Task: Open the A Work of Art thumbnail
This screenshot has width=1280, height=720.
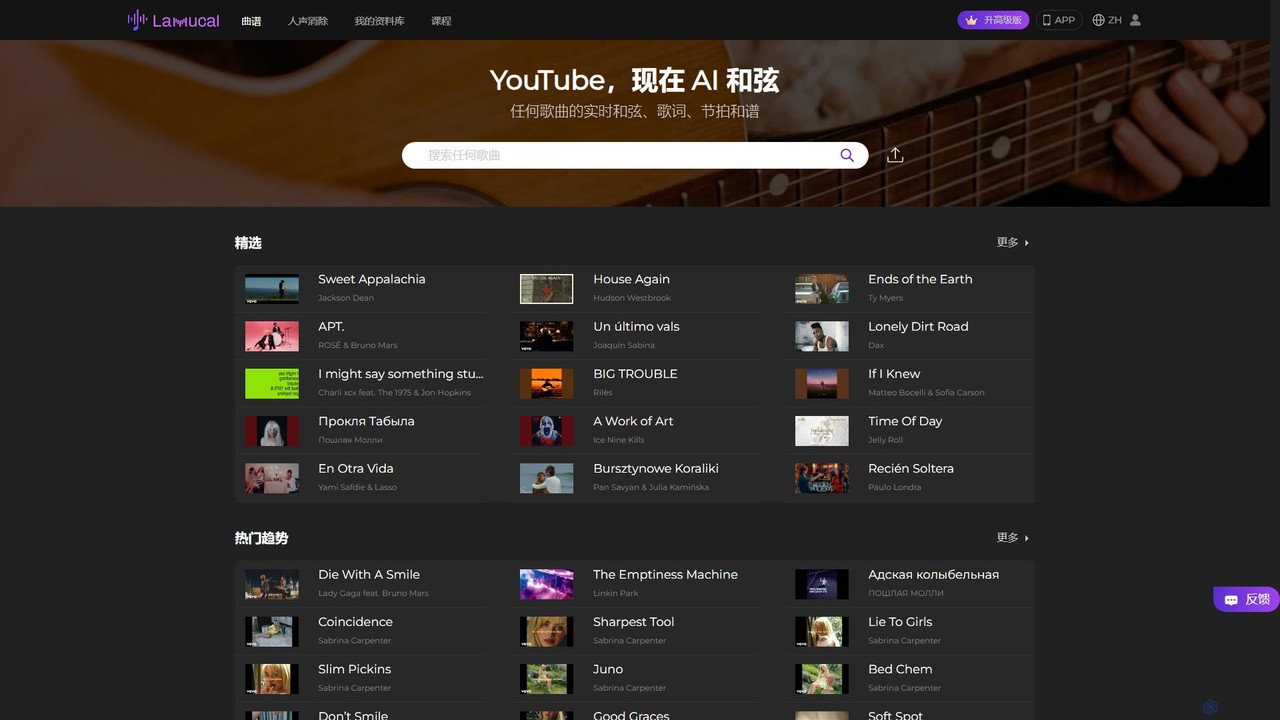Action: pyautogui.click(x=547, y=431)
